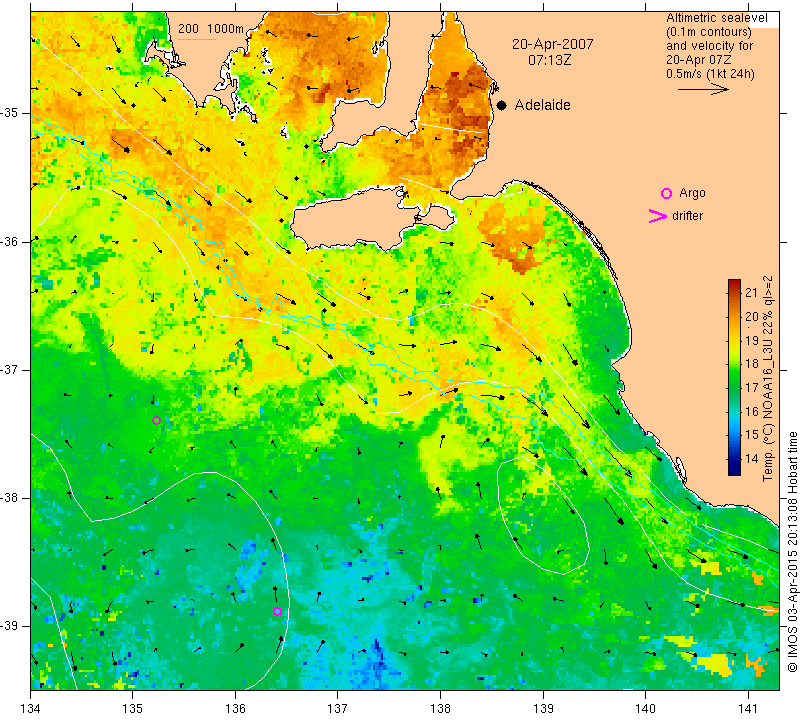Click the '-36' latitude axis label
The image size is (800, 720).
[x=9, y=241]
